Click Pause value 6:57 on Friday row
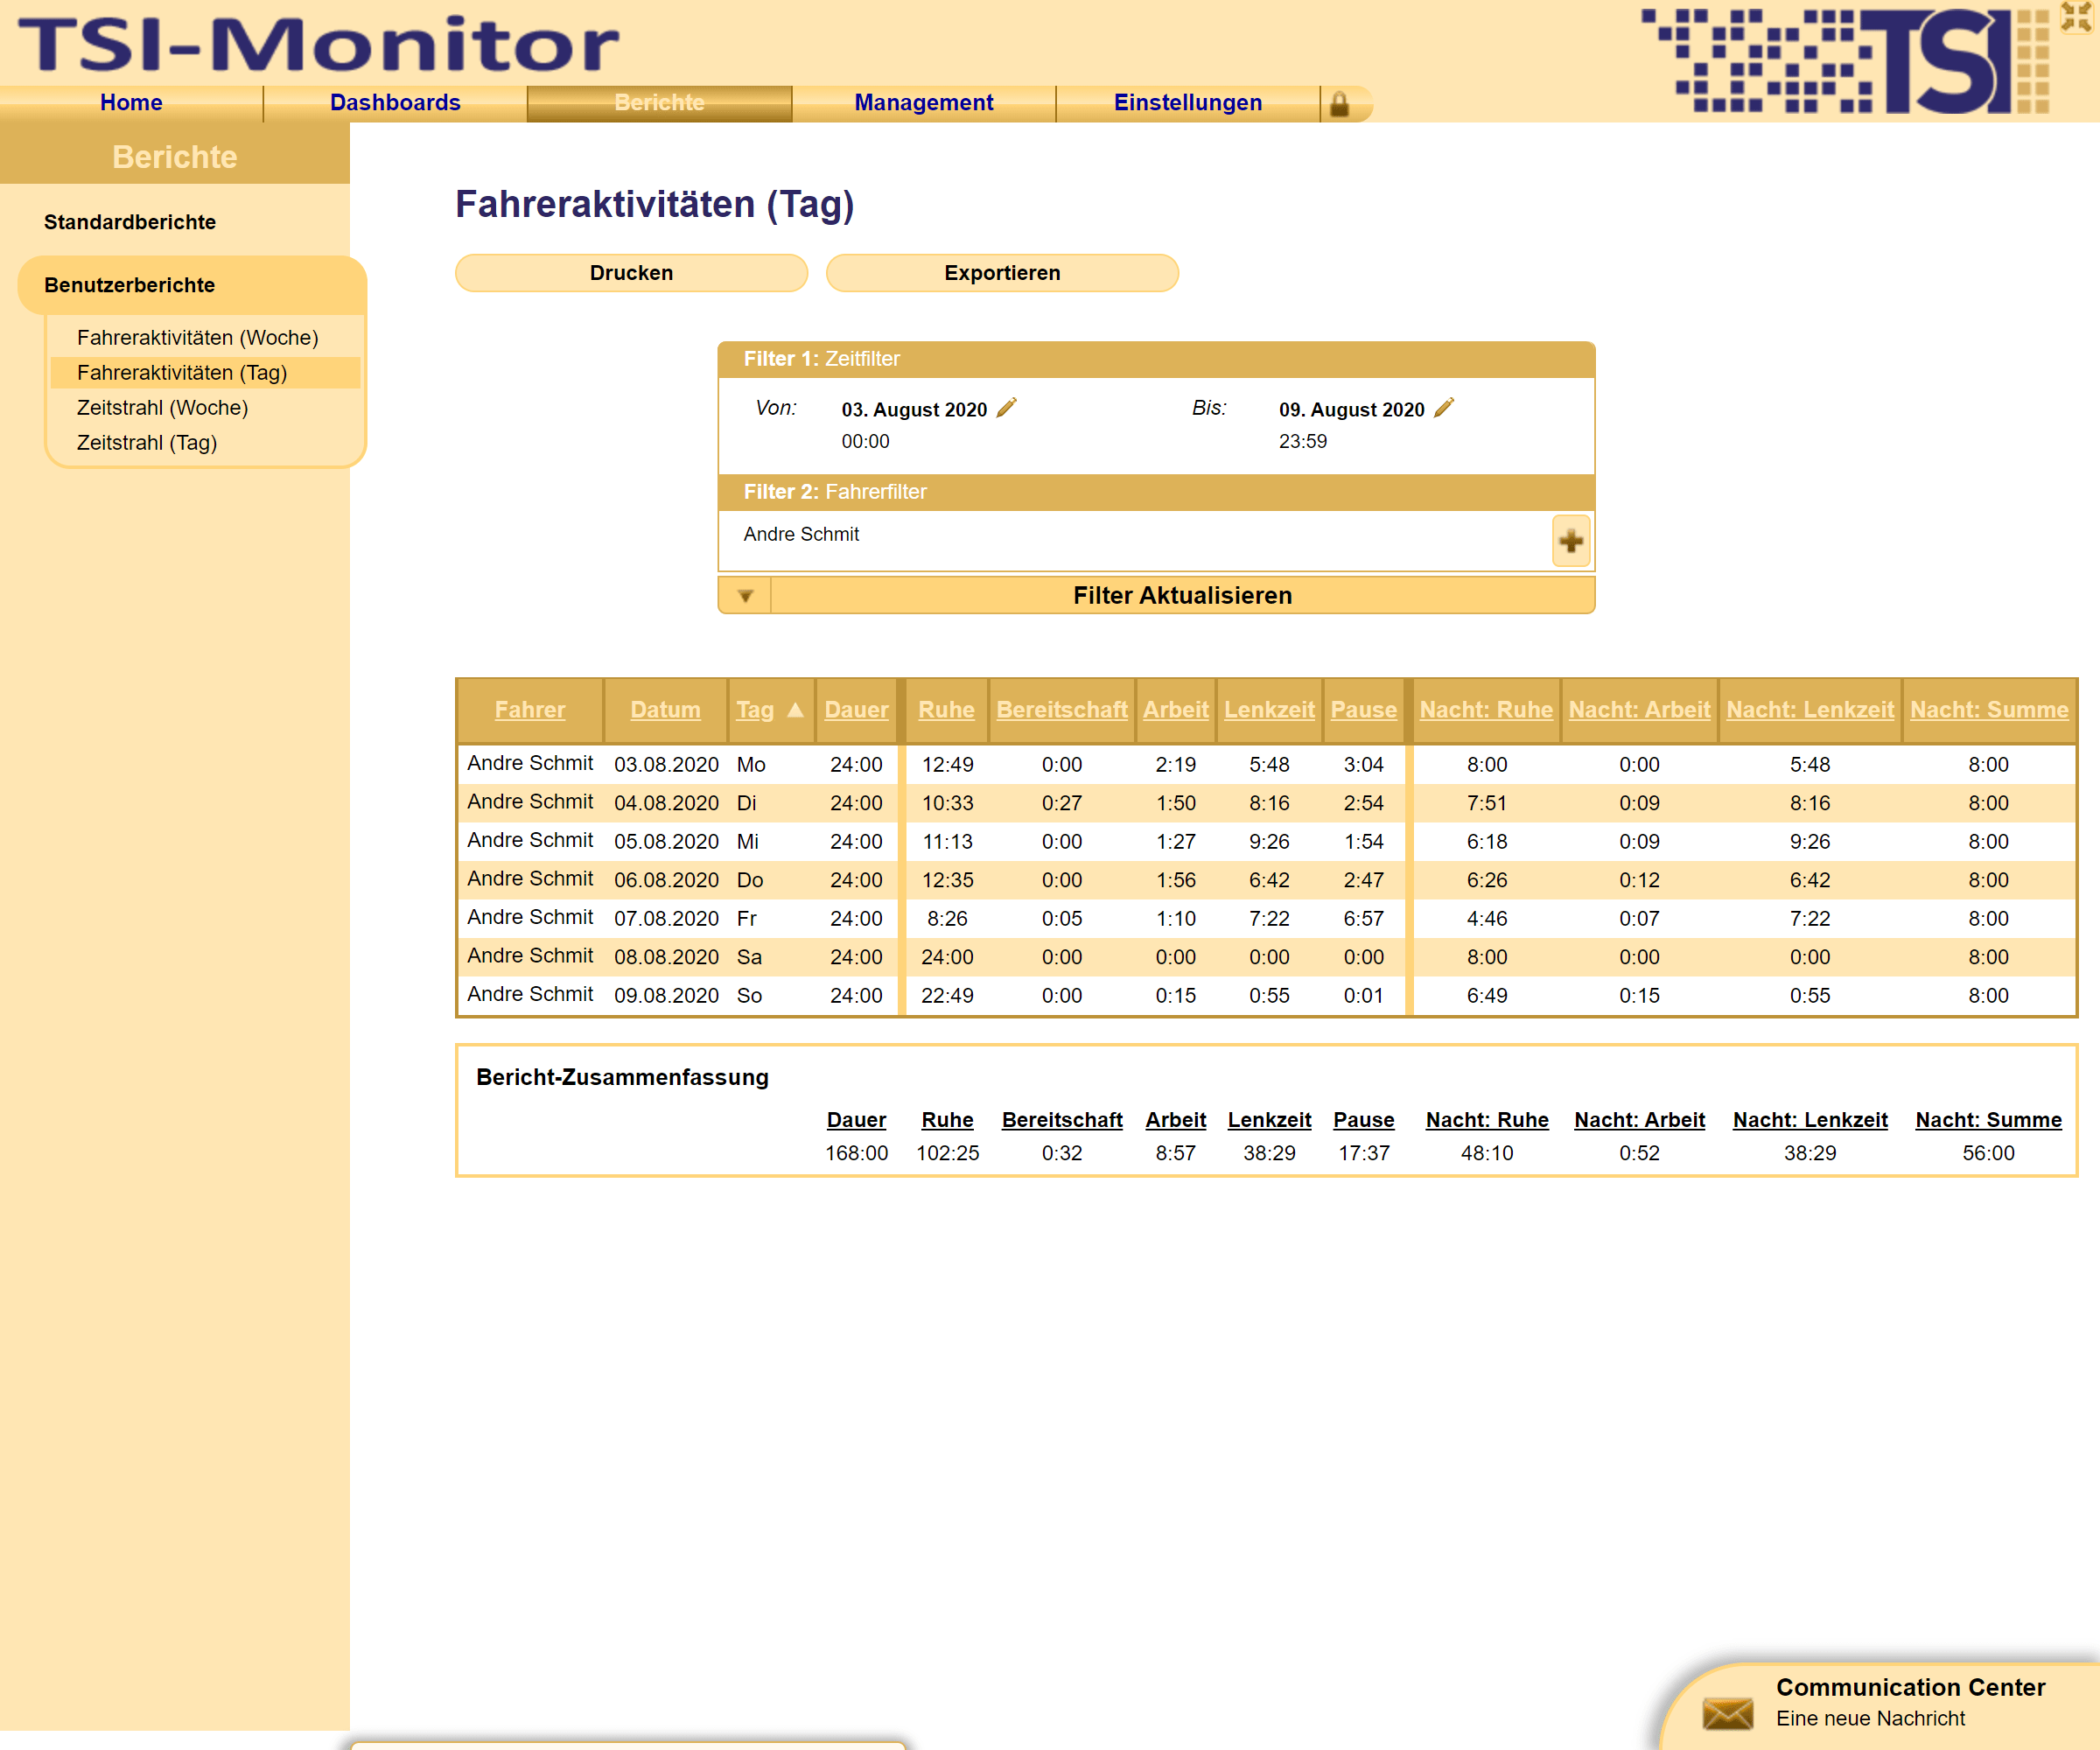Image resolution: width=2100 pixels, height=1750 pixels. click(1364, 918)
